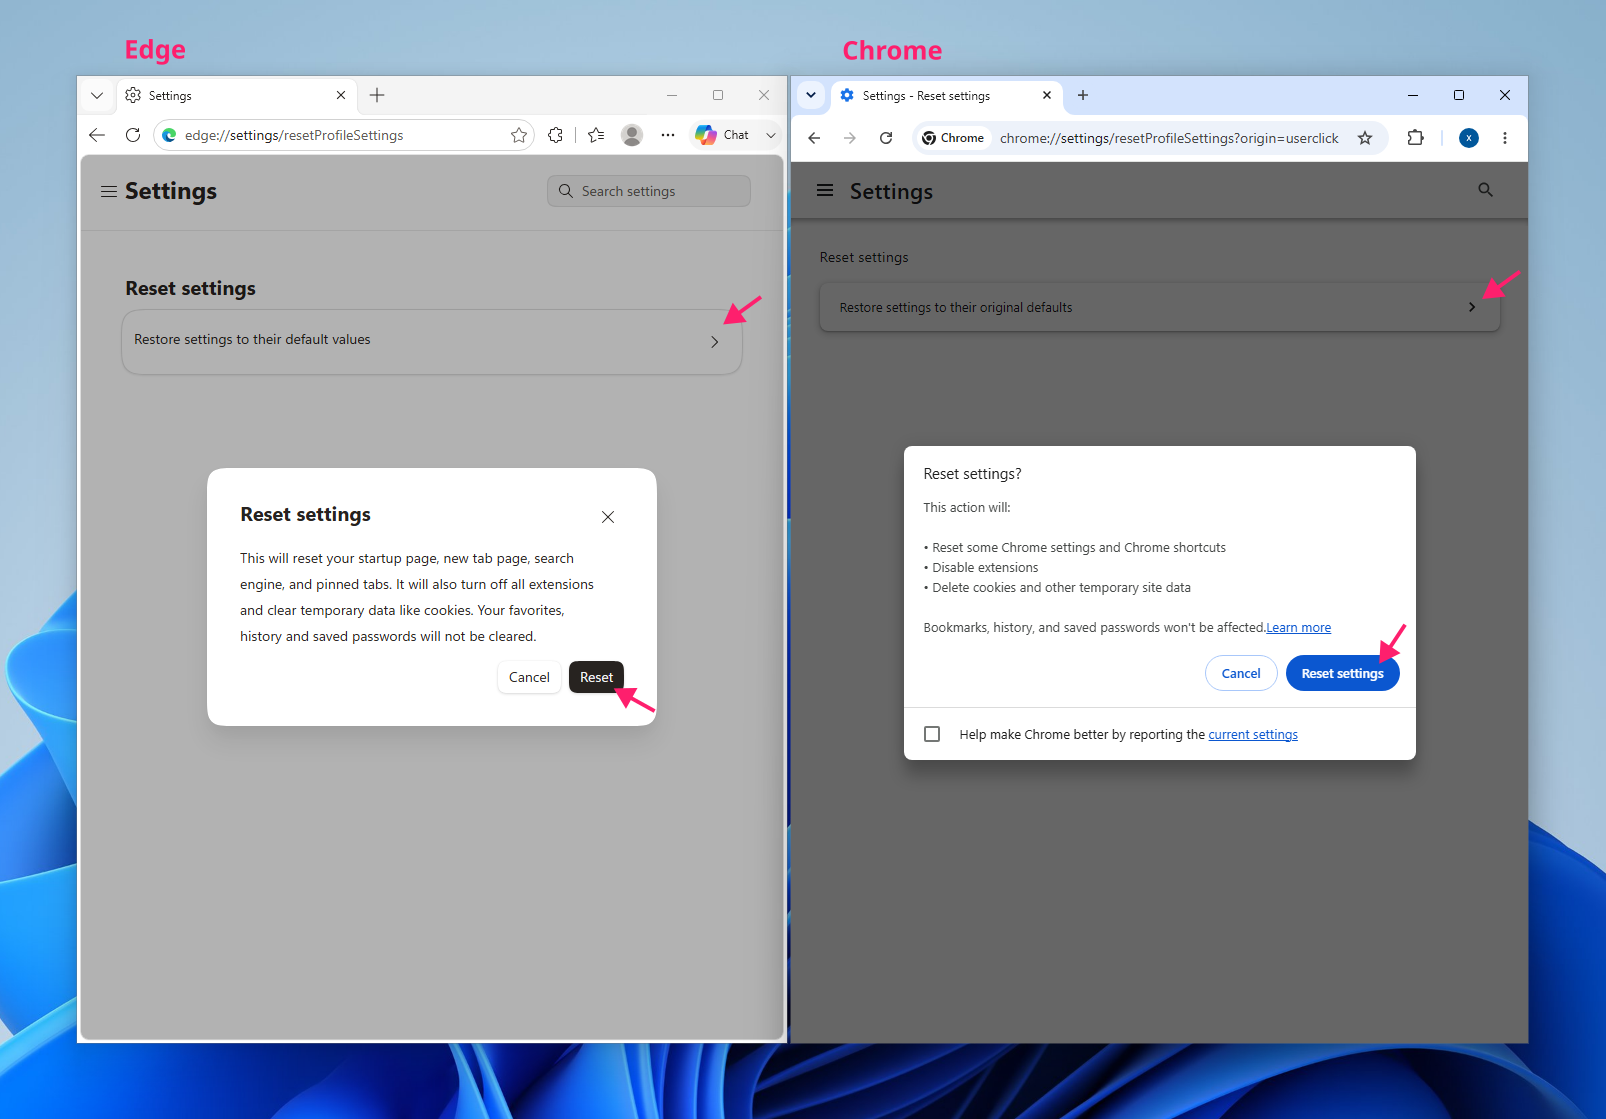This screenshot has height=1119, width=1606.
Task: Open Edge tab actions menu chevron
Action: (x=97, y=96)
